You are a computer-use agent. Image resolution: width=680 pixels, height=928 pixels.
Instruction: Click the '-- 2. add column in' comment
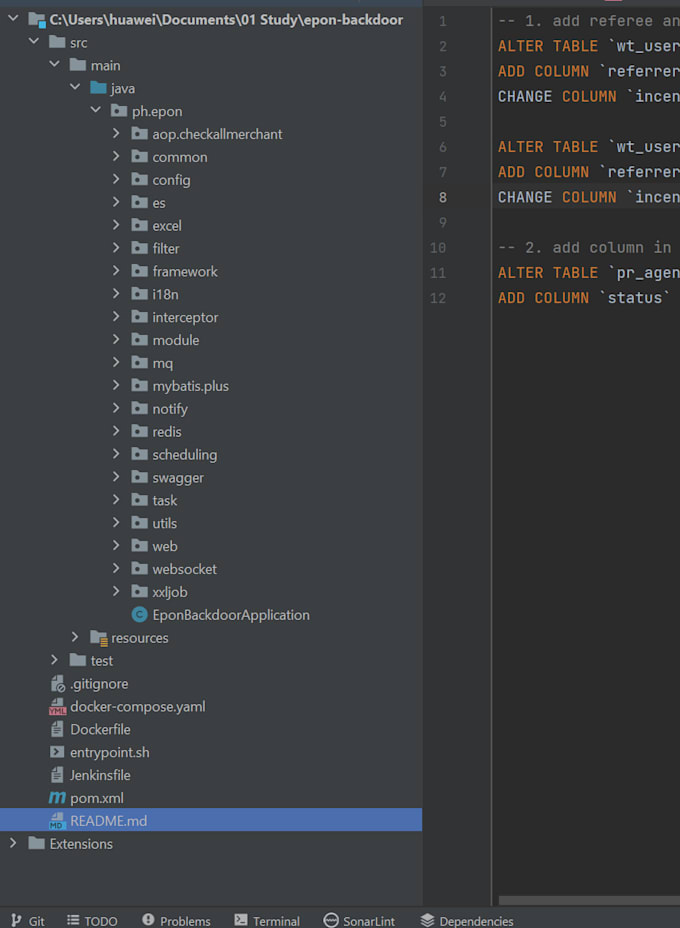[584, 247]
